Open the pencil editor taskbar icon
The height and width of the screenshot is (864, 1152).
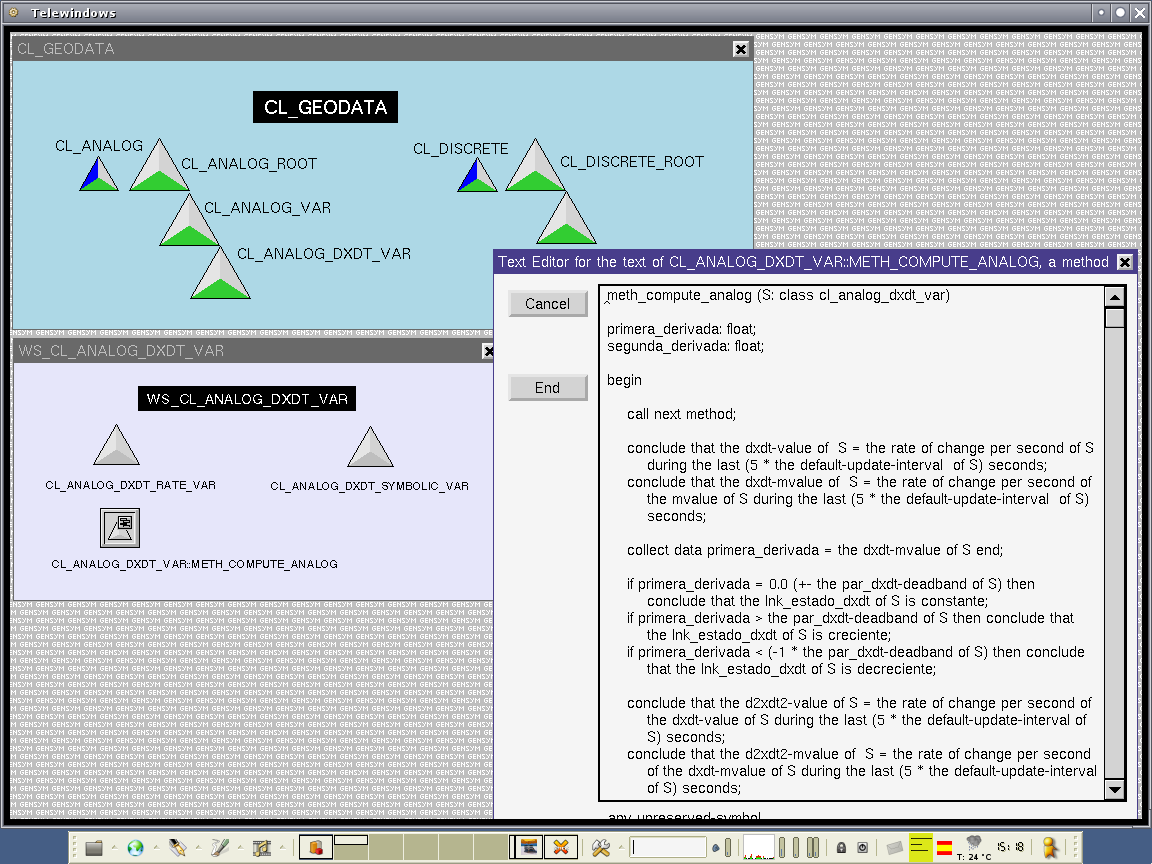click(220, 848)
